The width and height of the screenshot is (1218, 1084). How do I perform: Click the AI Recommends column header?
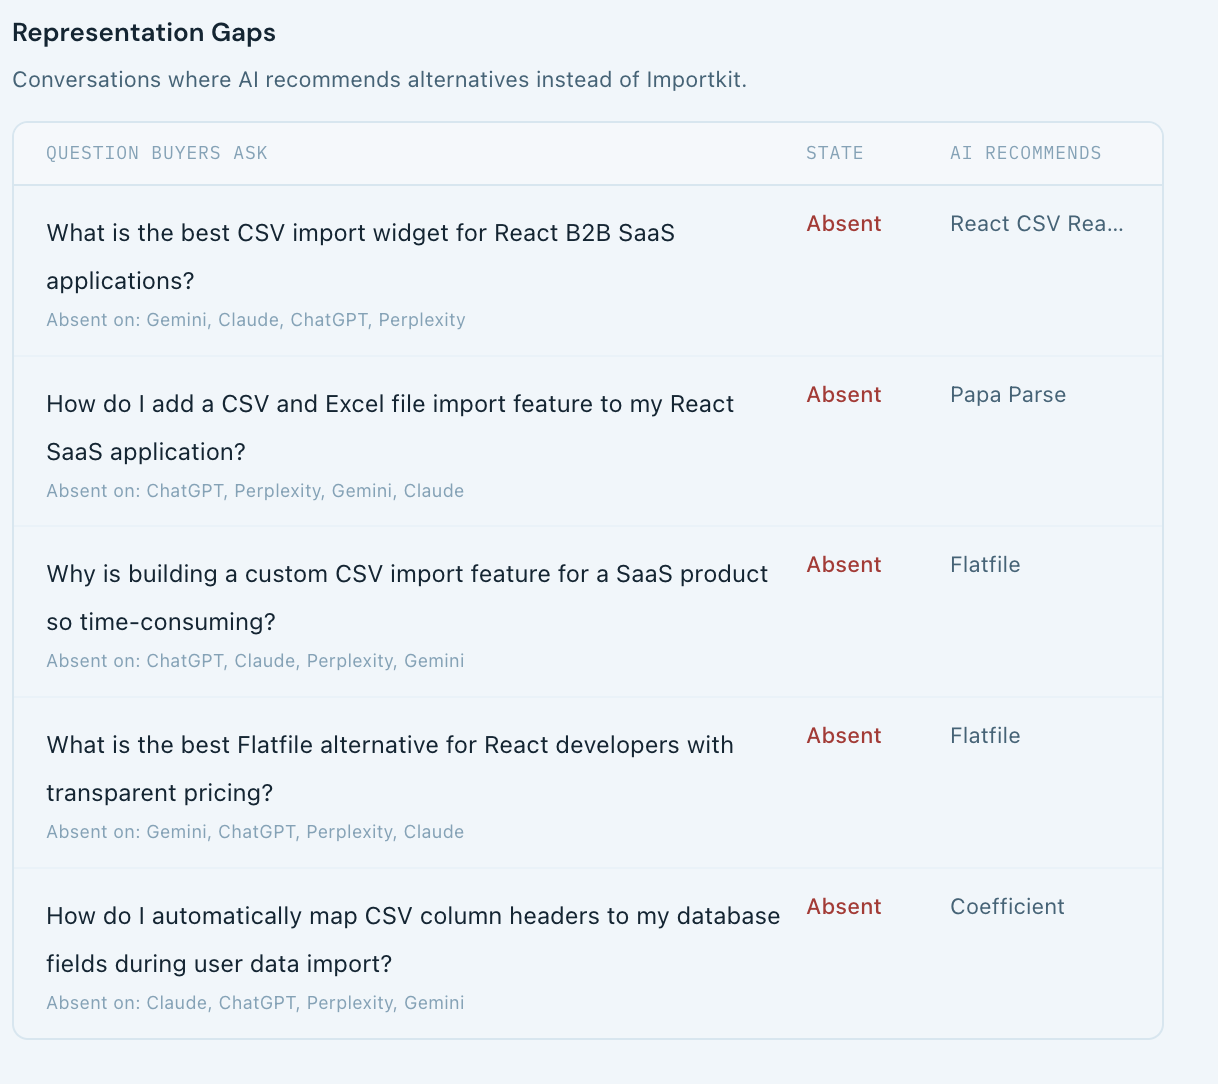[x=1025, y=153]
